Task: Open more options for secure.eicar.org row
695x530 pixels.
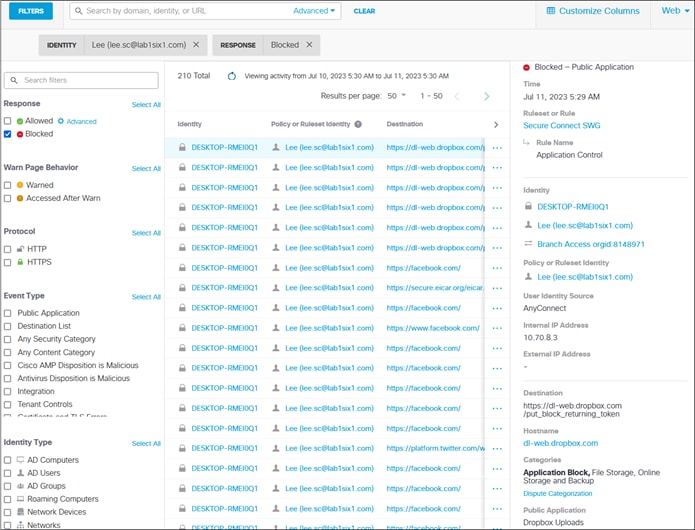Action: pyautogui.click(x=497, y=288)
